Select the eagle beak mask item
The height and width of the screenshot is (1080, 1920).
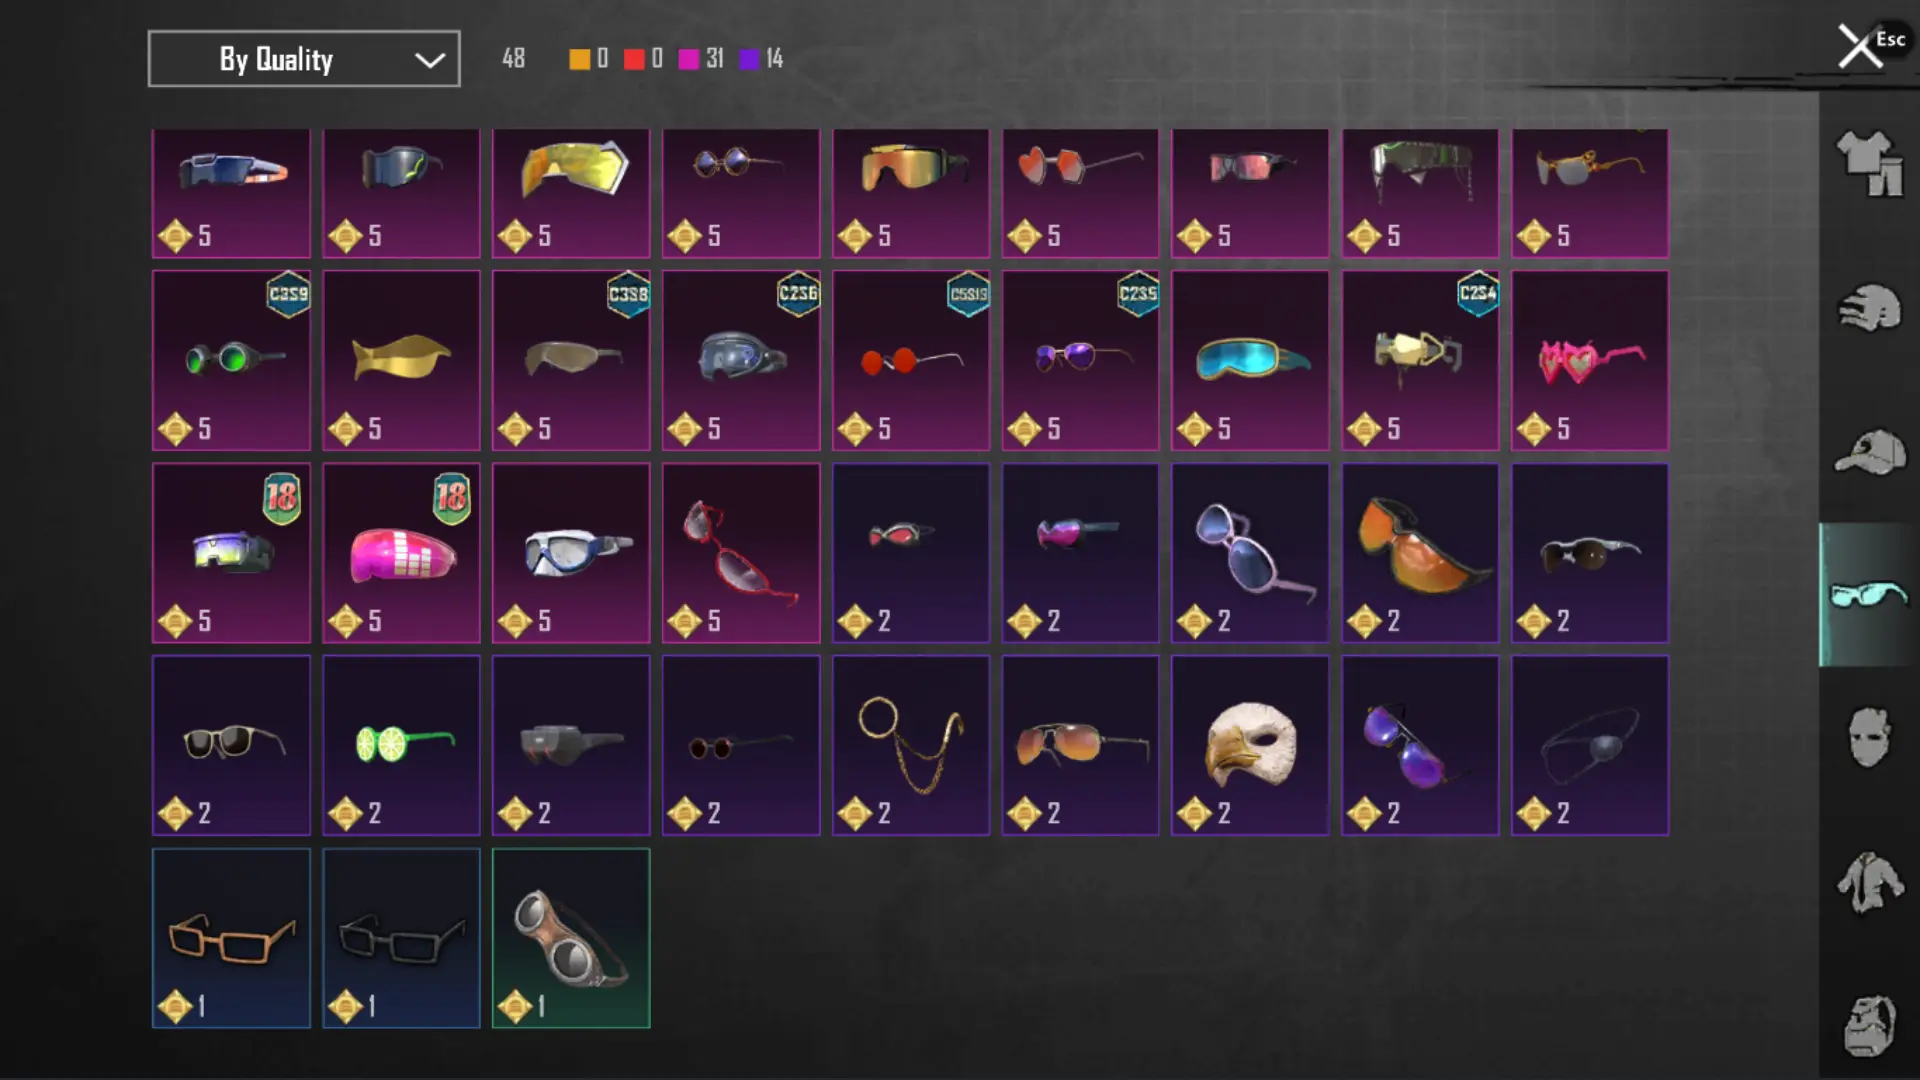1250,745
